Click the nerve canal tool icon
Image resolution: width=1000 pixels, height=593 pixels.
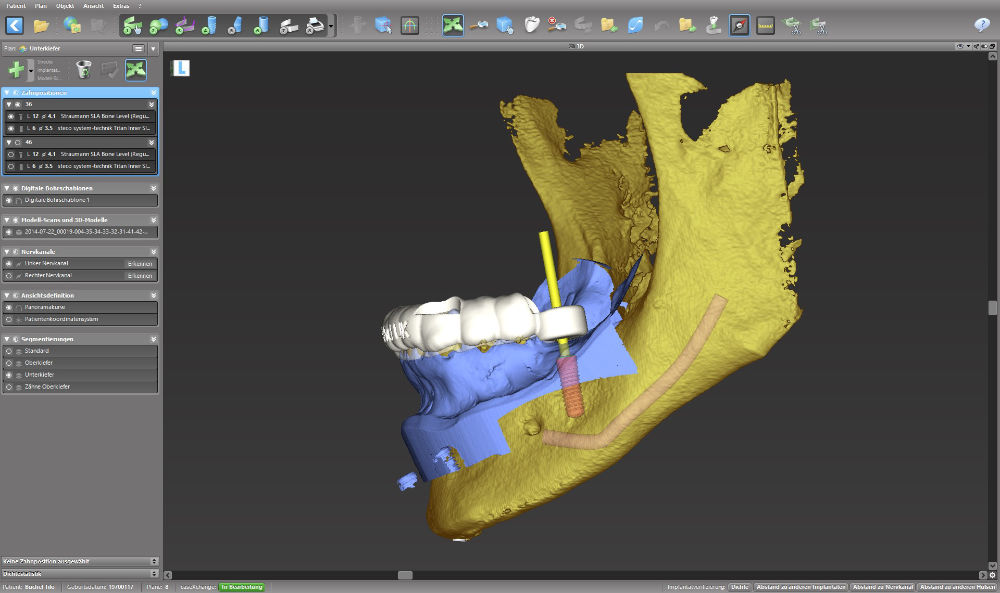pyautogui.click(x=479, y=26)
